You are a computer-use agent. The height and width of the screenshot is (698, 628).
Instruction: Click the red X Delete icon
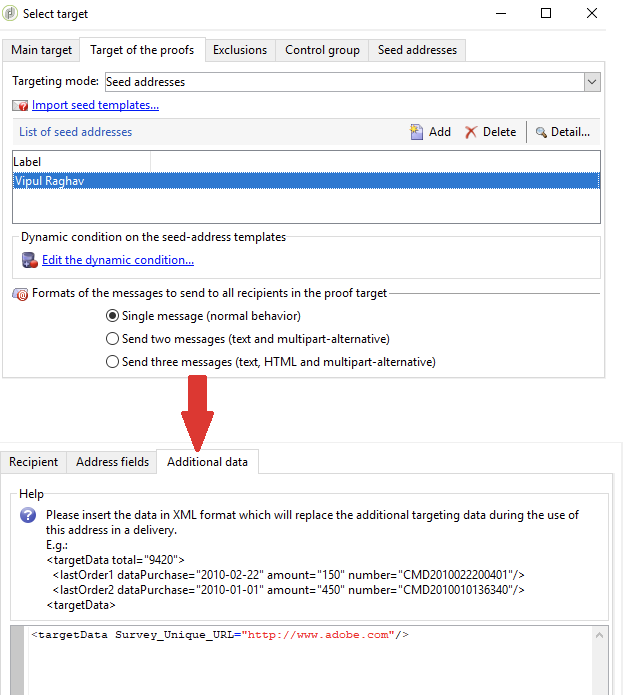pos(471,132)
